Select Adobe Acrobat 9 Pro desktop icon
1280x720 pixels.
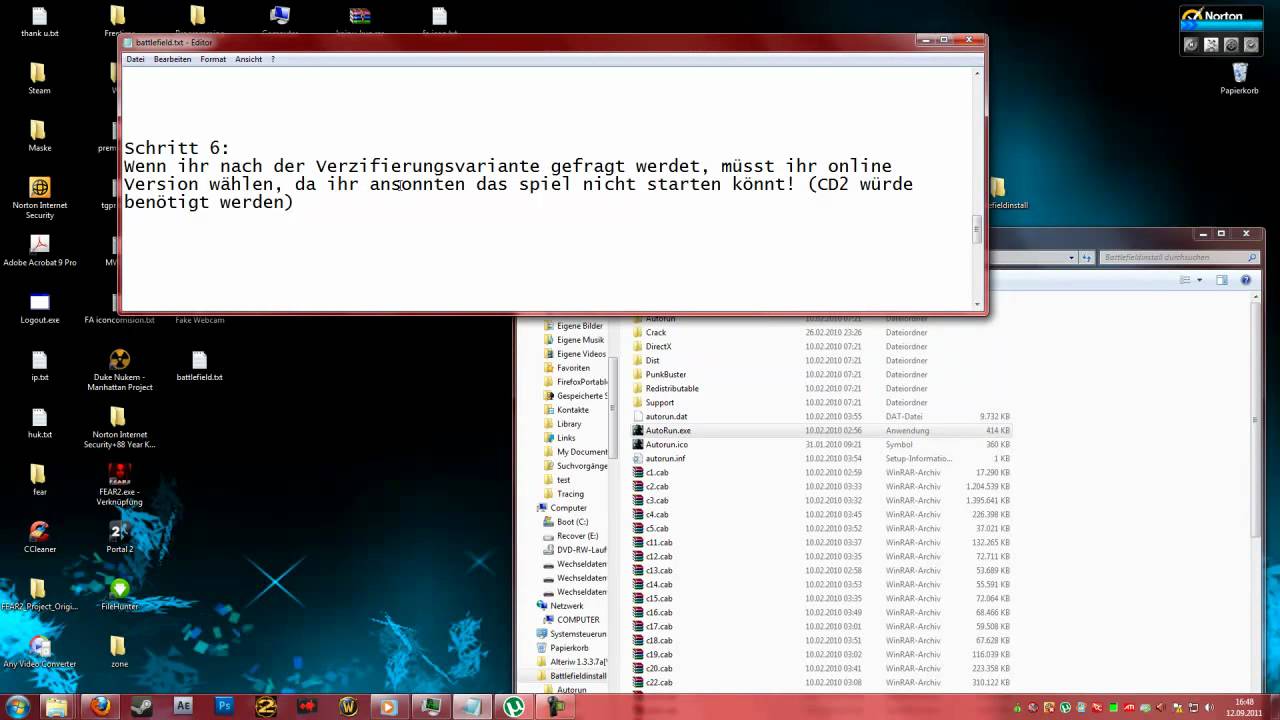[x=40, y=250]
